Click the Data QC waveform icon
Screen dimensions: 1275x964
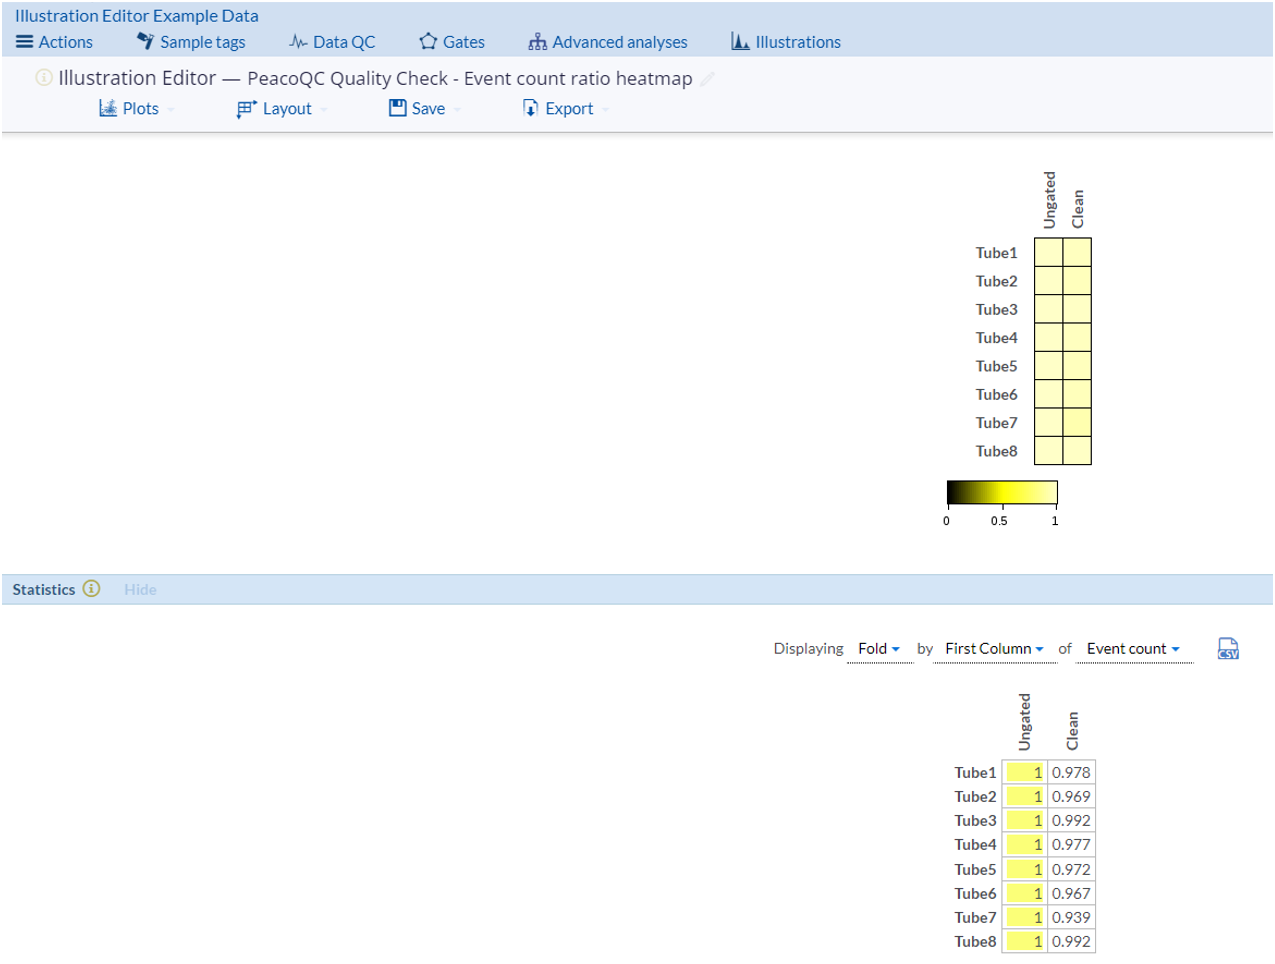click(x=298, y=42)
